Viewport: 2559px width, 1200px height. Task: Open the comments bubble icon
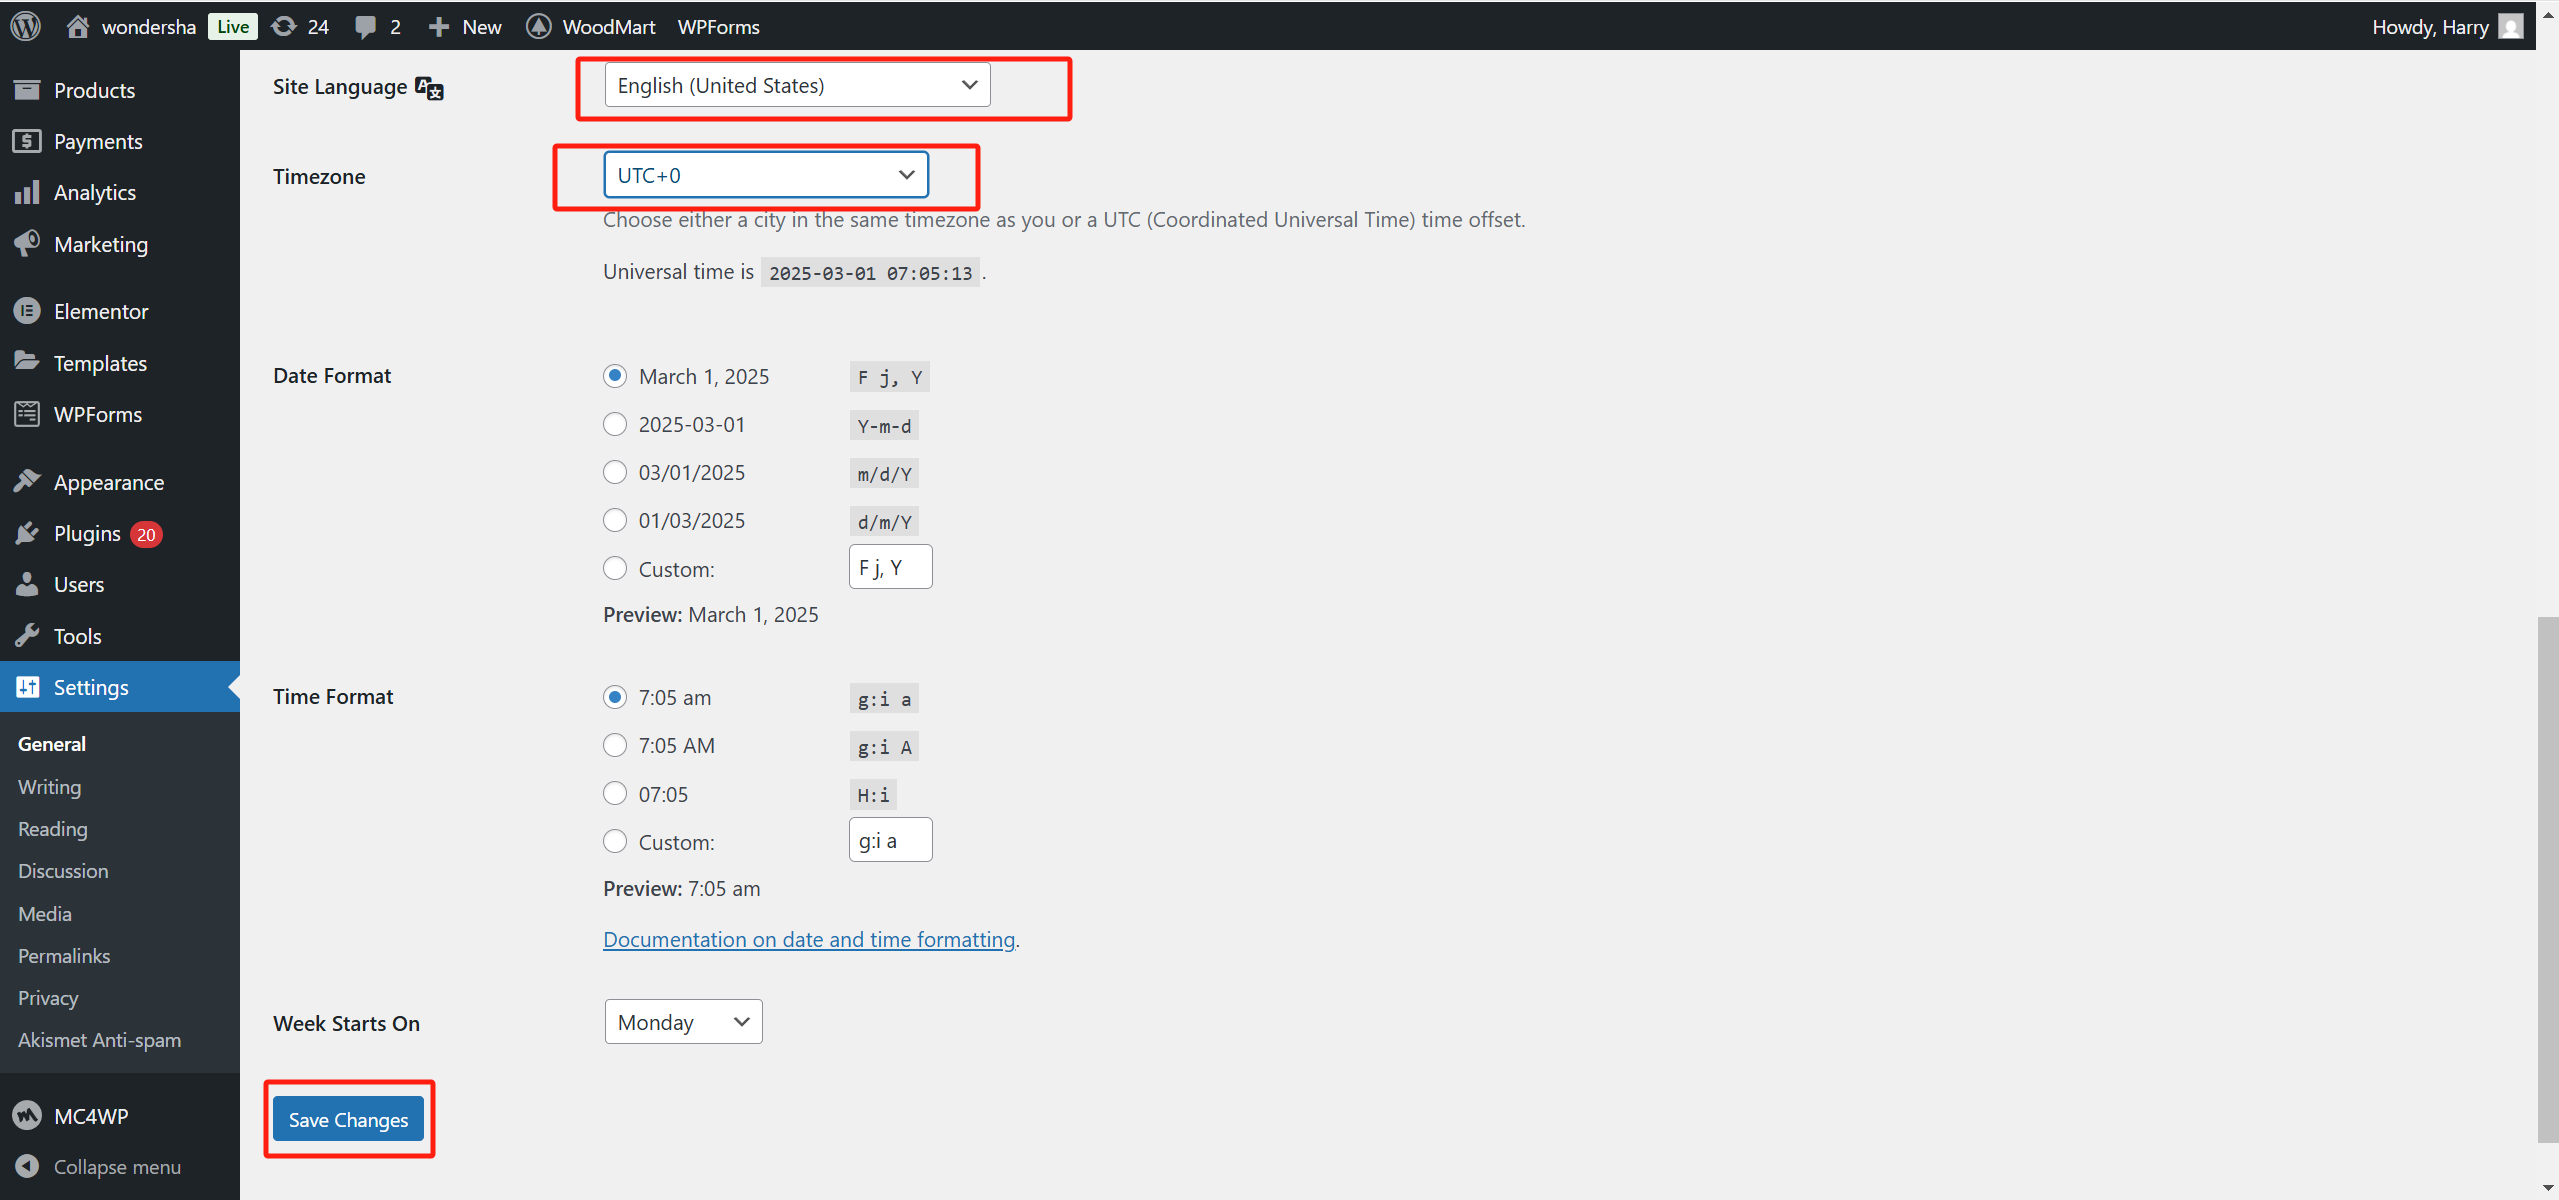point(366,26)
